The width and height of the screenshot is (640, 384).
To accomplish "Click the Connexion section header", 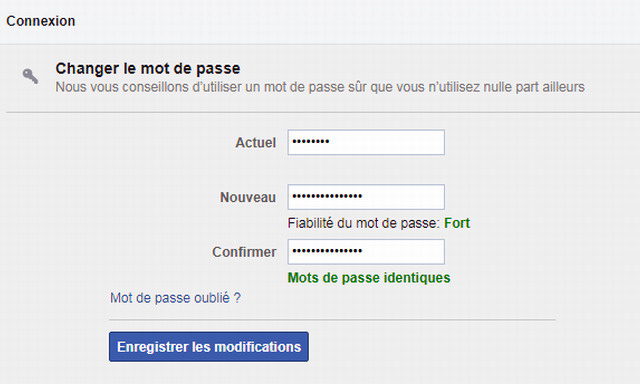I will (41, 21).
